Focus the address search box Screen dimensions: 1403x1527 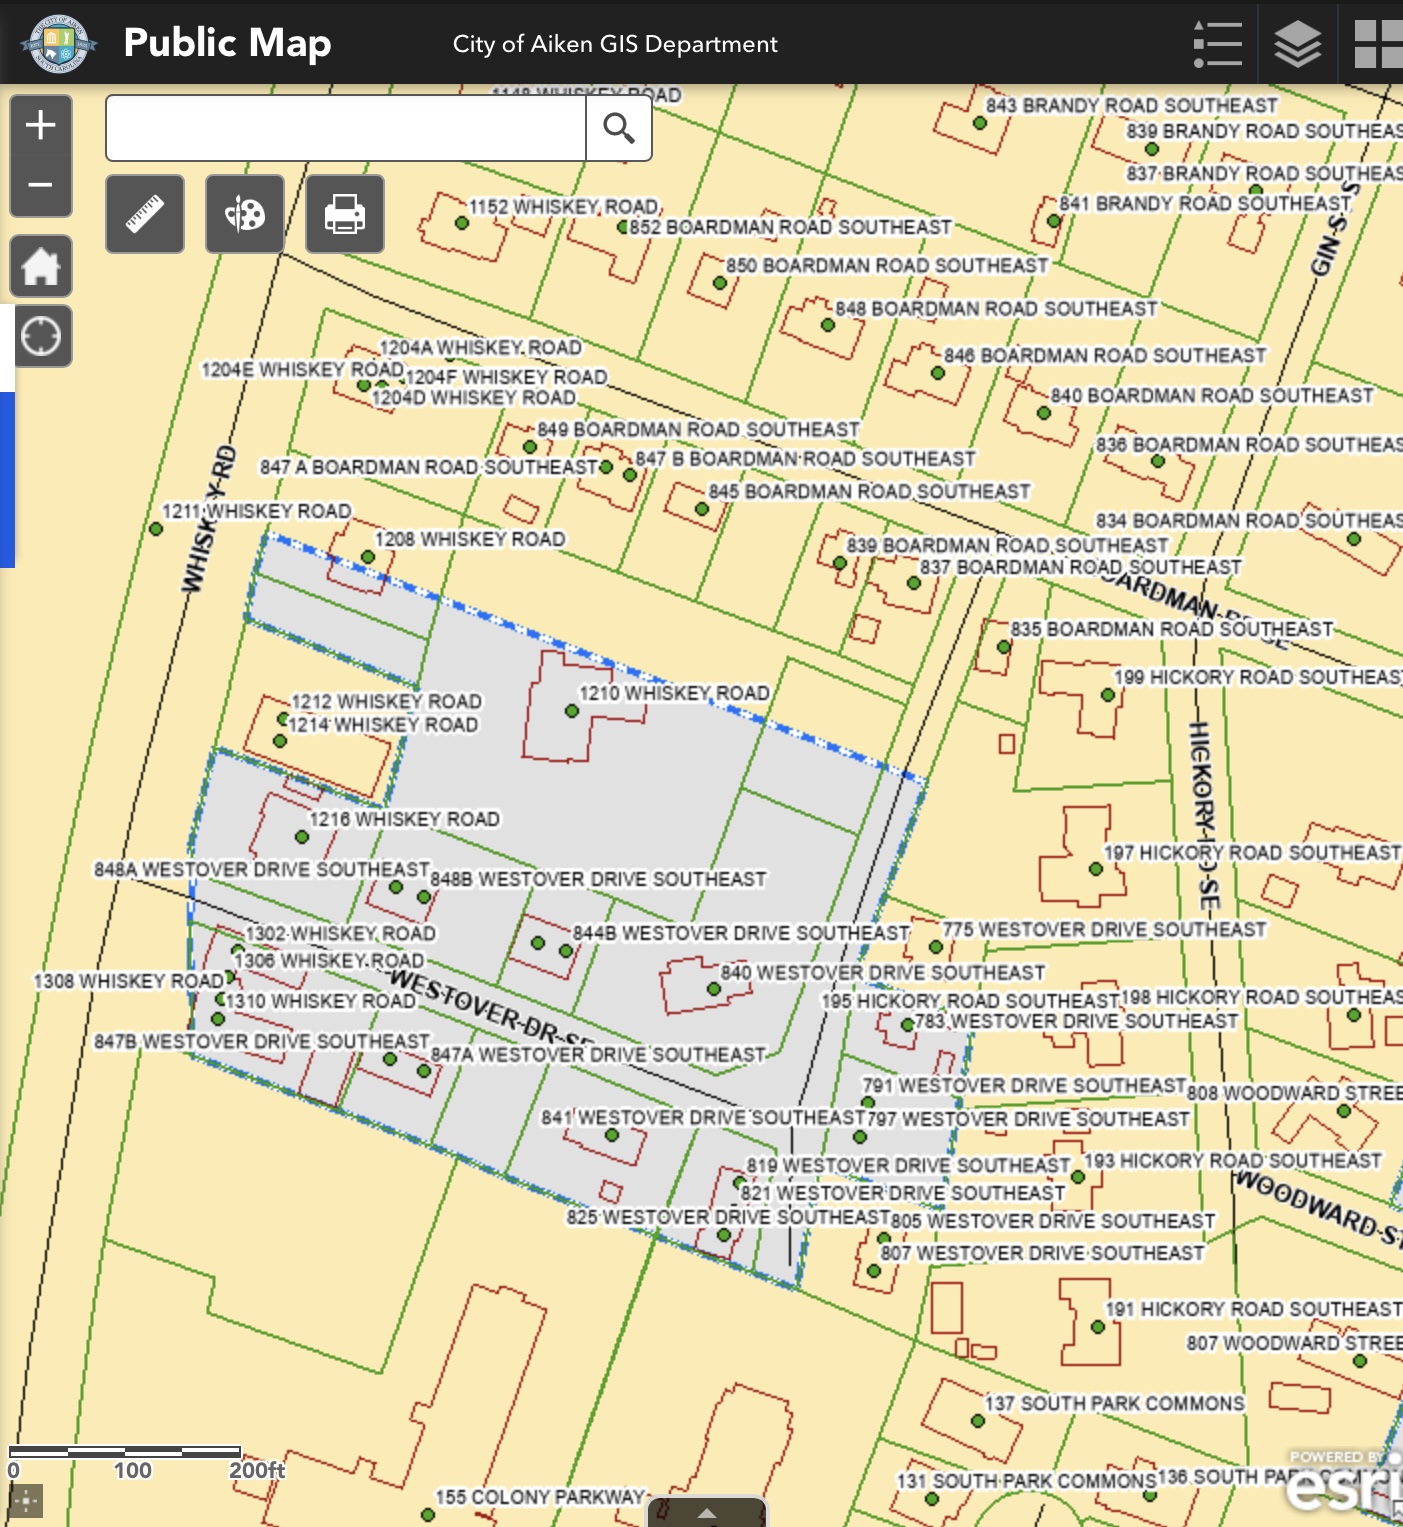[346, 128]
